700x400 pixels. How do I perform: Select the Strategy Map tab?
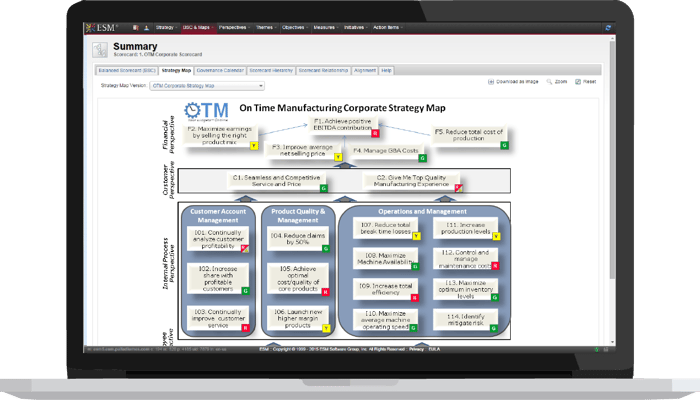[x=176, y=71]
